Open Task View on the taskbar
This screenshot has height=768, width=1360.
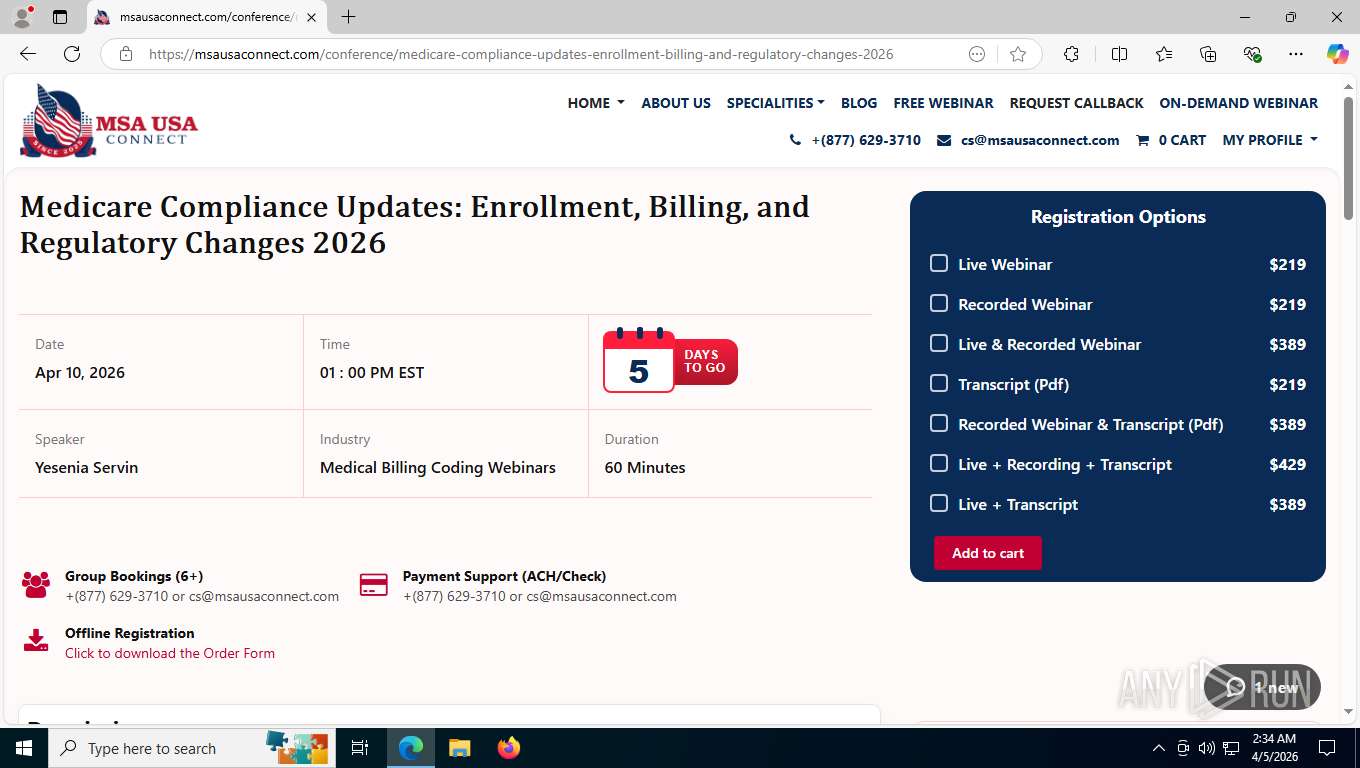[x=360, y=748]
